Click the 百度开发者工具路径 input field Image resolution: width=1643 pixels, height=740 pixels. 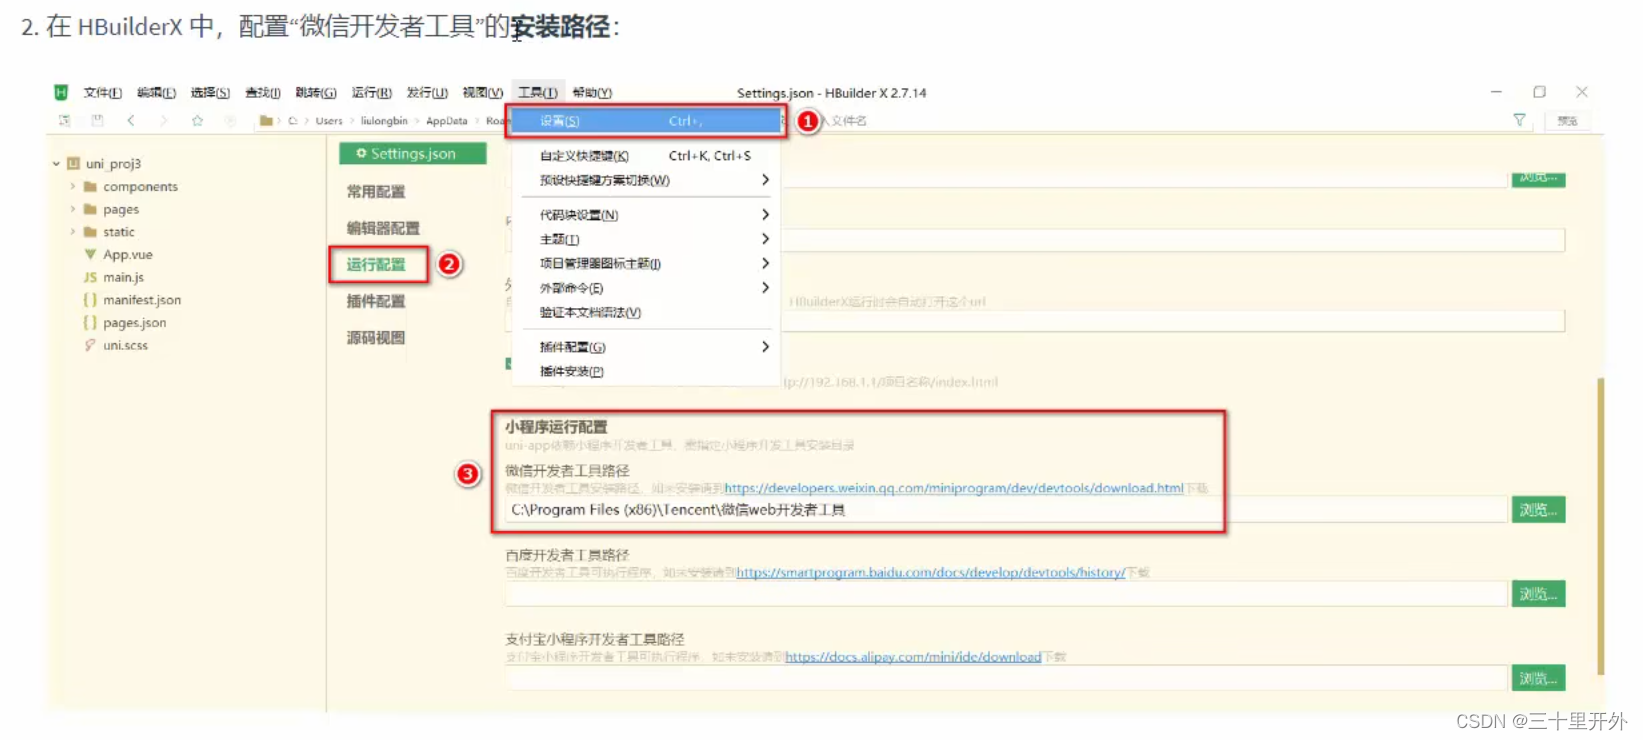coord(1005,594)
